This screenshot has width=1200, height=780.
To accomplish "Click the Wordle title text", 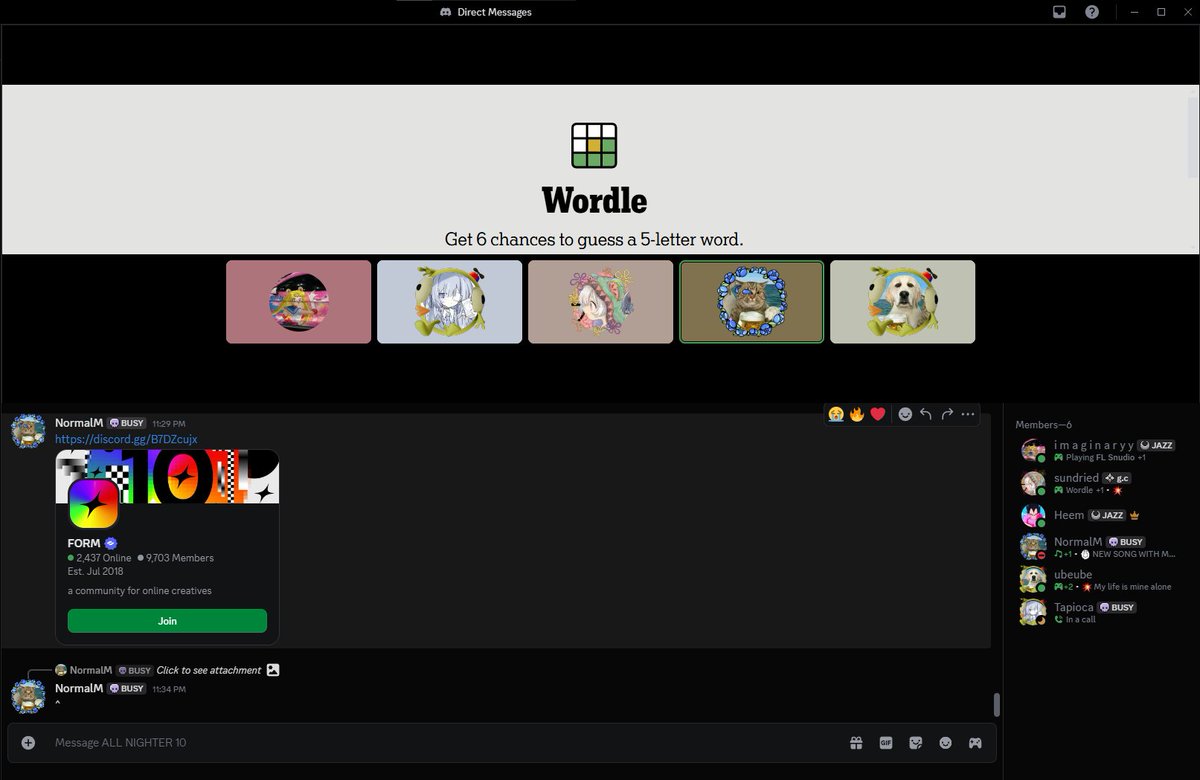I will pos(594,200).
